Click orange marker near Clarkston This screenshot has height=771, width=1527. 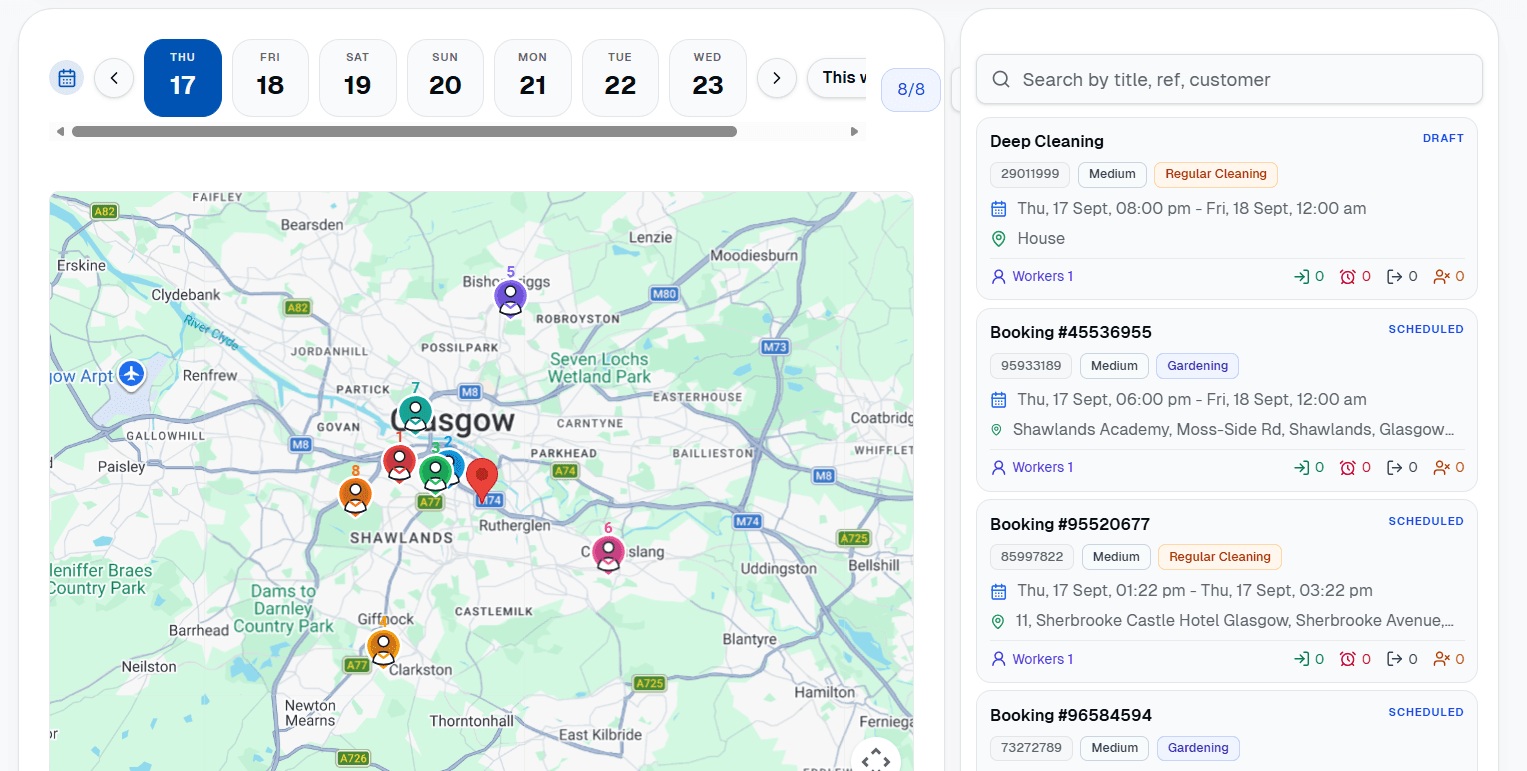383,646
